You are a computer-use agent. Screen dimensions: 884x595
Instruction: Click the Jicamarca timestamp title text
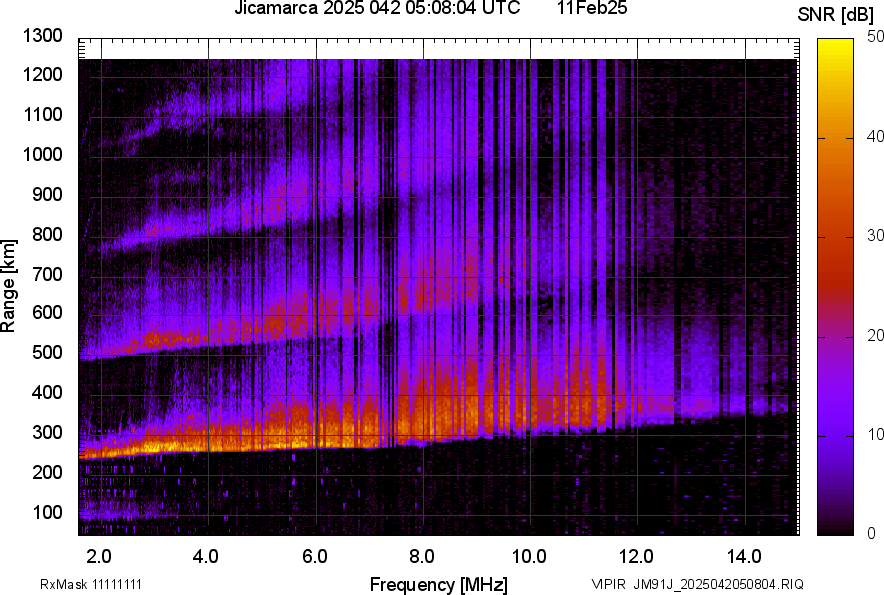(x=377, y=9)
